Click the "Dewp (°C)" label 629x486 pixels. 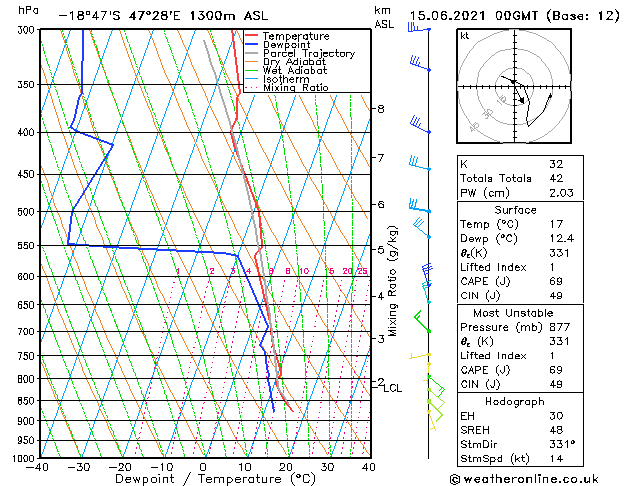(489, 239)
